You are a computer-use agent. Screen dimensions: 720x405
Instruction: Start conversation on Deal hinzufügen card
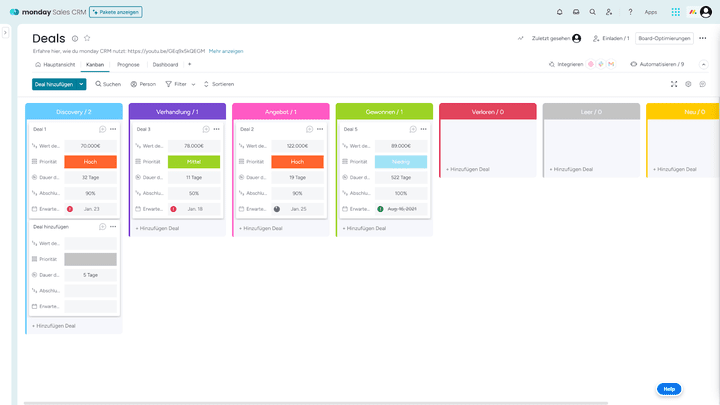[x=102, y=226]
